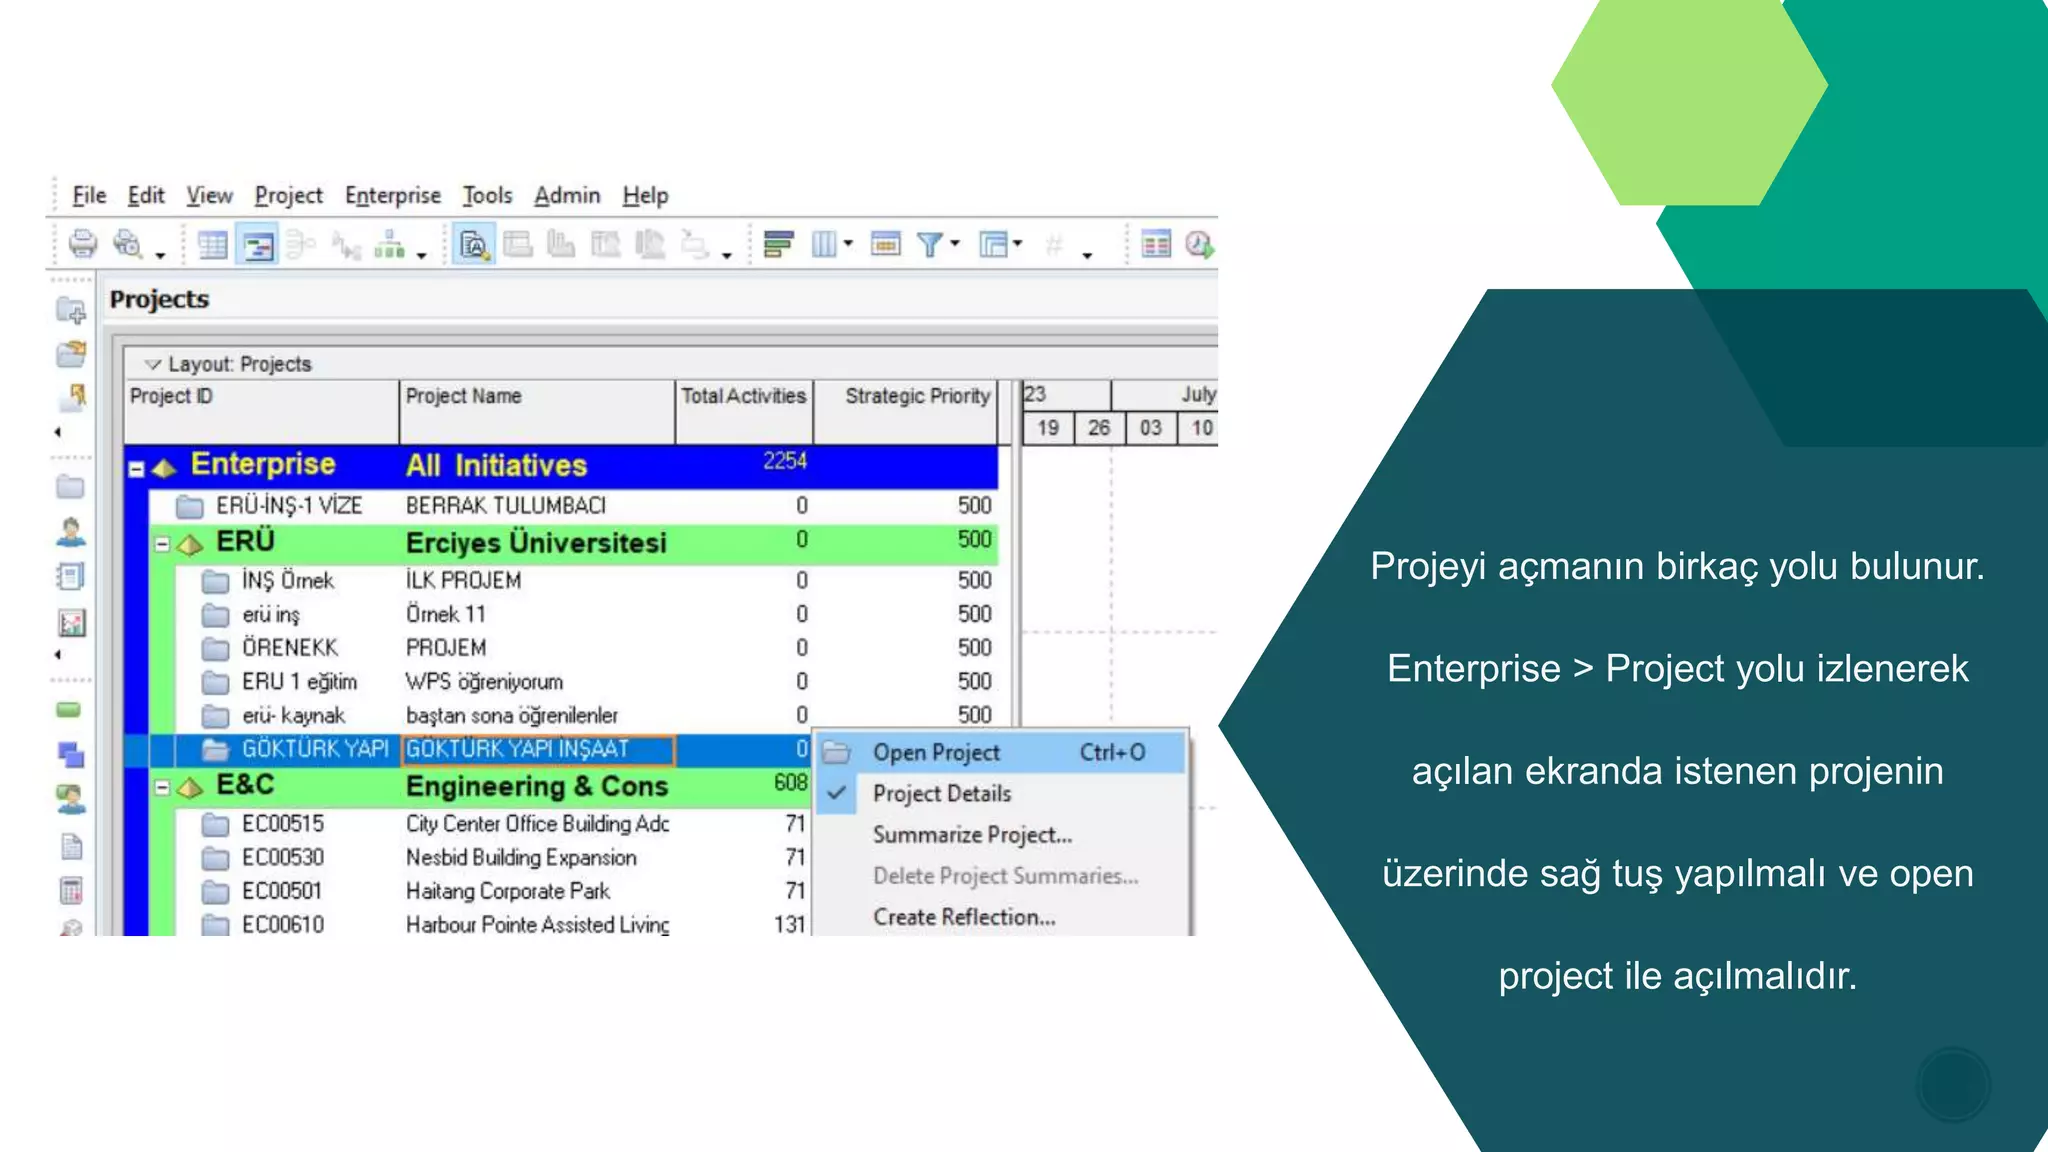Open Print Preview from toolbar
Screen dimensions: 2048x1152
pyautogui.click(x=127, y=243)
